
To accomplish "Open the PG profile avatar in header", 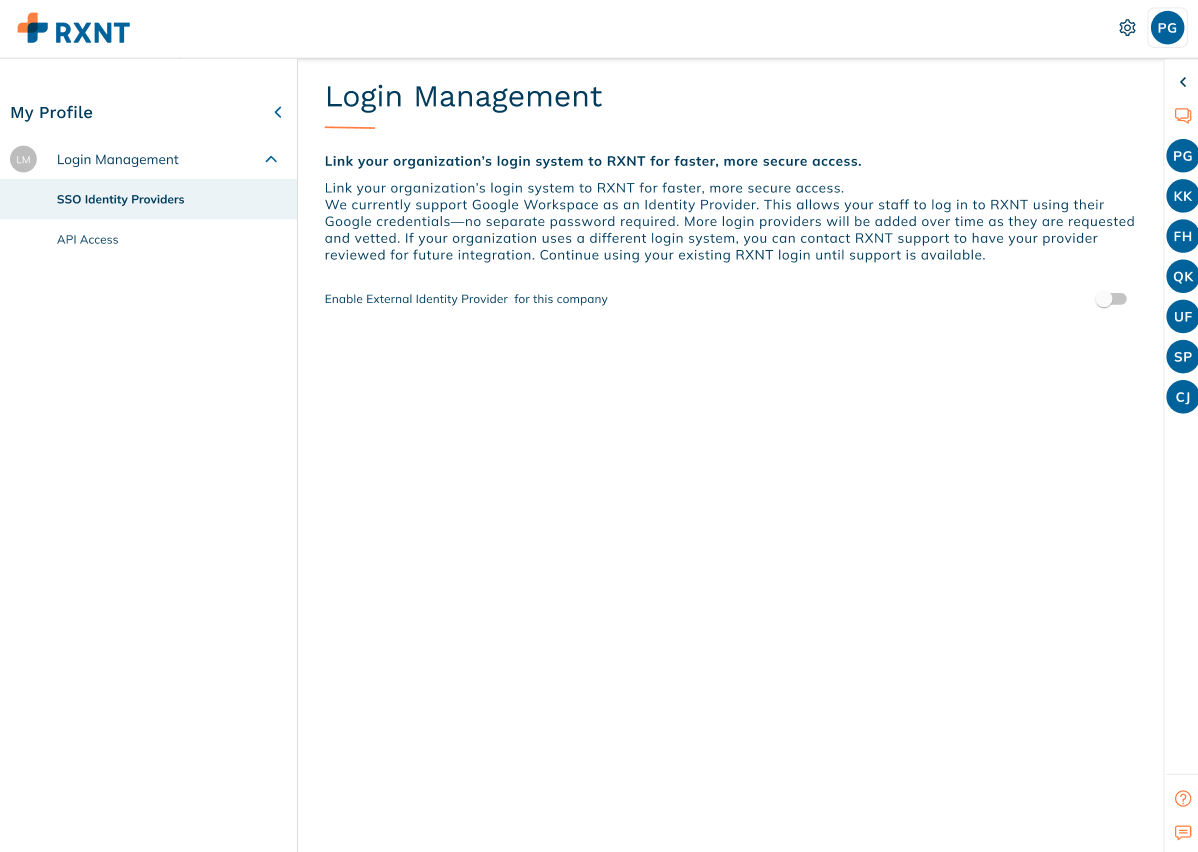I will click(1167, 28).
